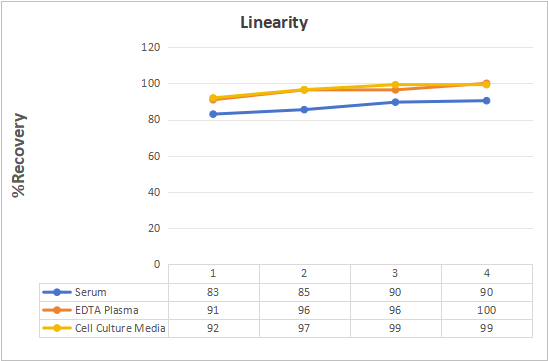This screenshot has height=361, width=548.
Task: Click the EDTA Plasma value 91 cell
Action: click(x=214, y=310)
